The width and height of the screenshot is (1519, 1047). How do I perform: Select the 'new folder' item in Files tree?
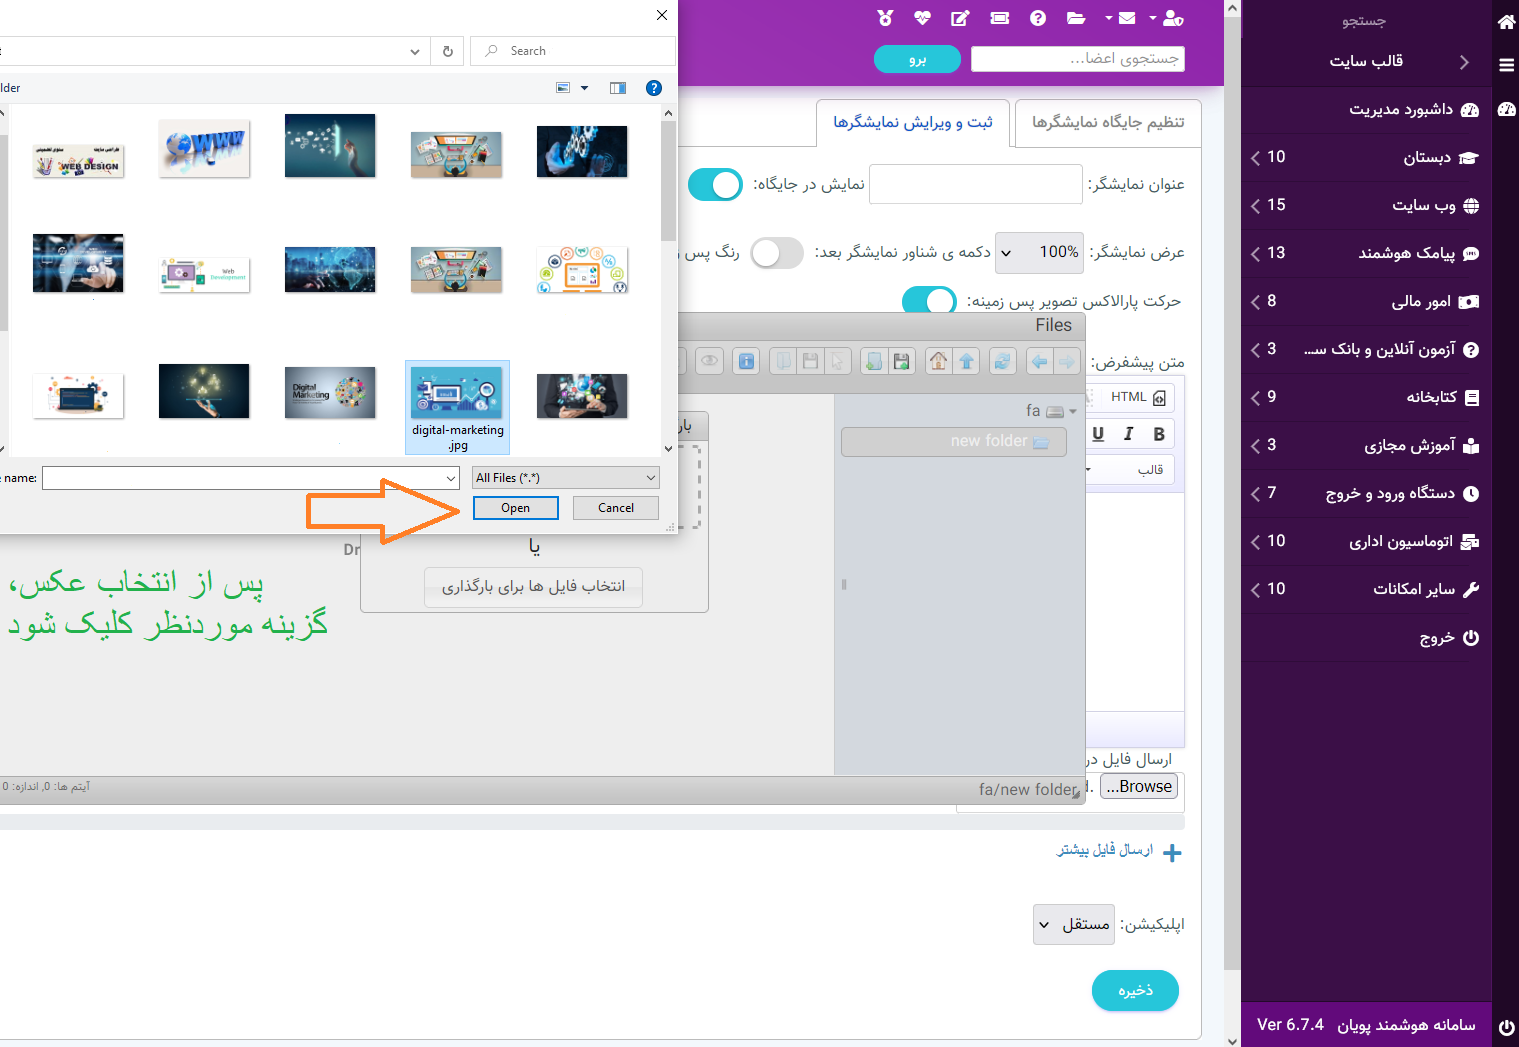954,442
